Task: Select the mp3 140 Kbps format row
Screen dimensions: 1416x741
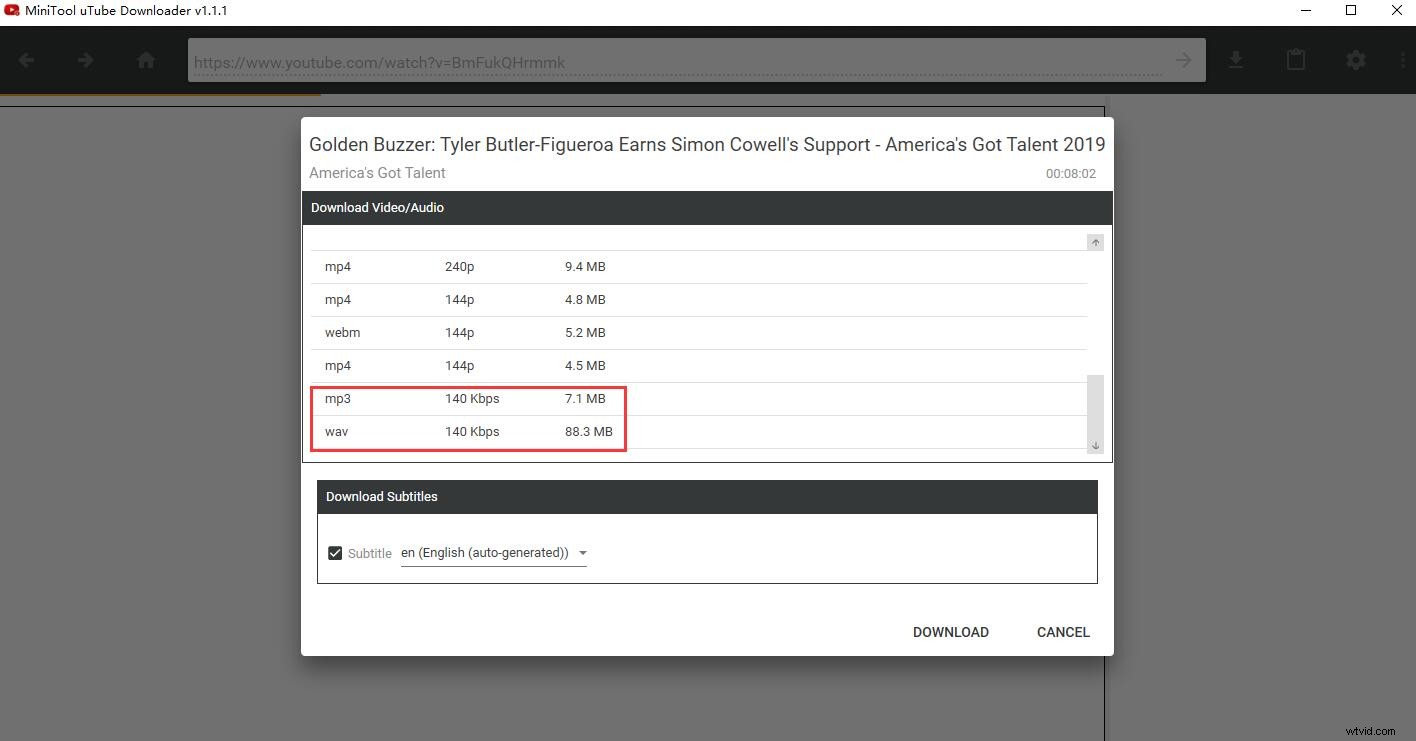Action: (x=468, y=398)
